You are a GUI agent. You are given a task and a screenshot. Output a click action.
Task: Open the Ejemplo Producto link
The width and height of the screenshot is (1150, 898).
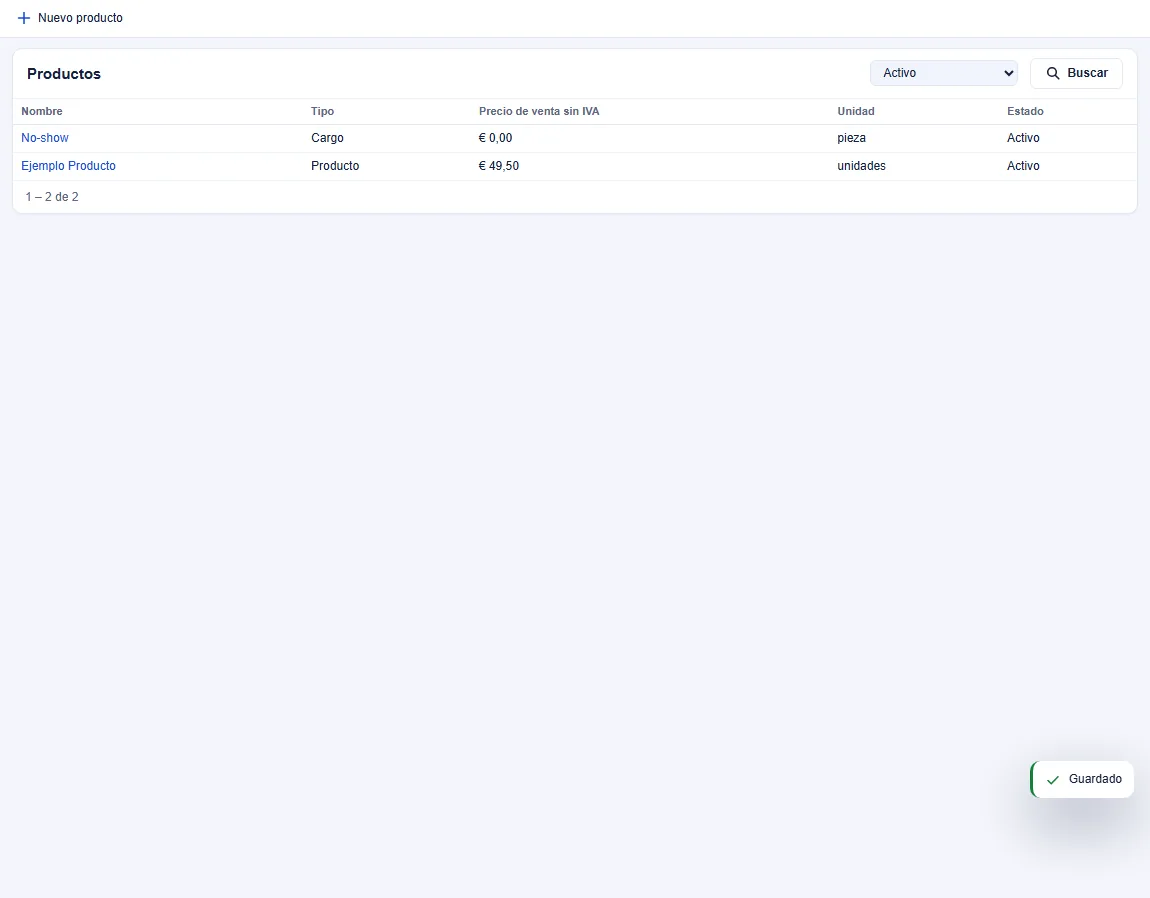coord(68,166)
